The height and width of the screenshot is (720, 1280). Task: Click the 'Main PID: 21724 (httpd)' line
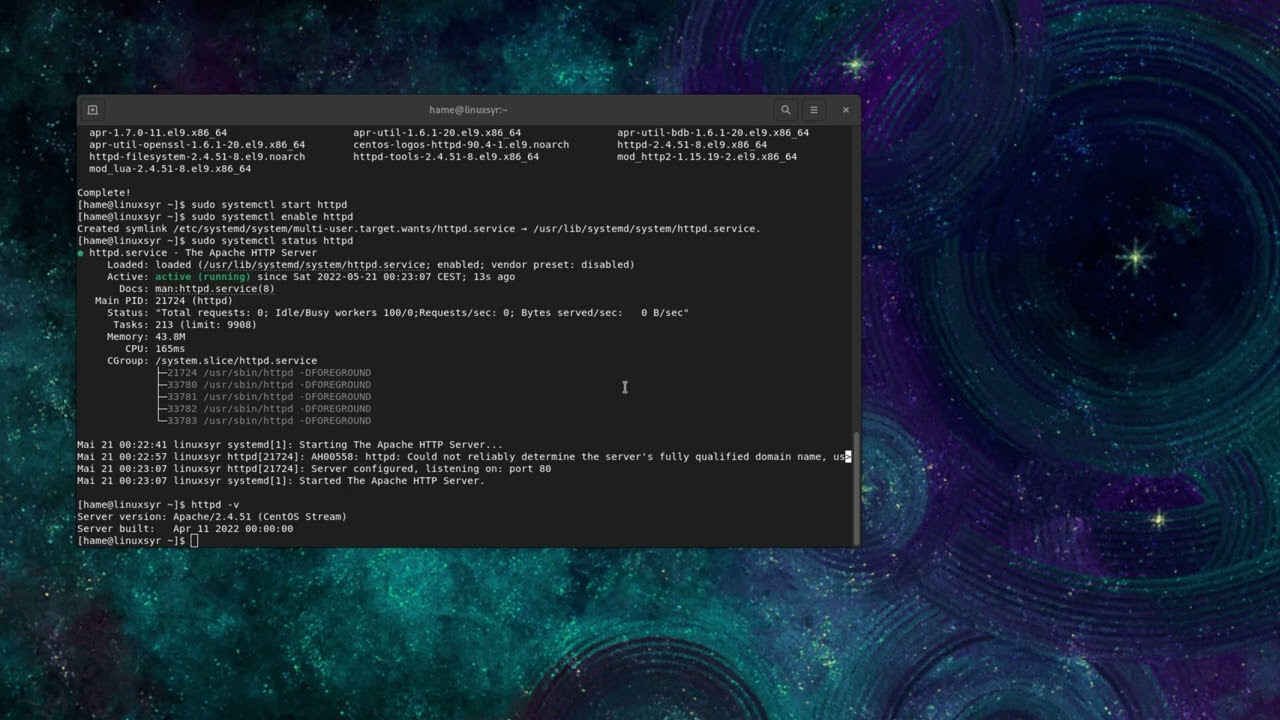[164, 301]
